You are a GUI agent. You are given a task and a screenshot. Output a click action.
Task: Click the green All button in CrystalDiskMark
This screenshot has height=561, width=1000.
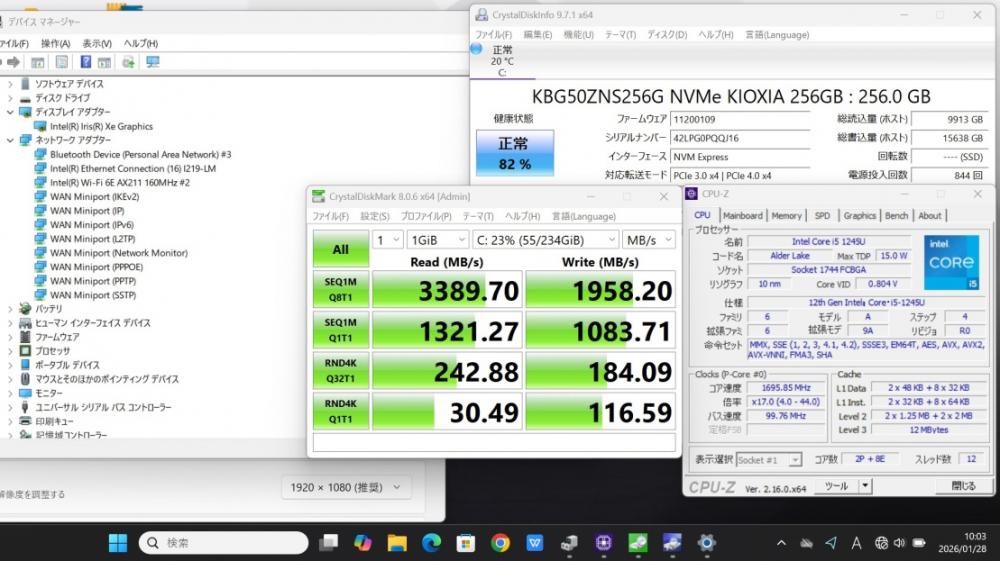(341, 249)
